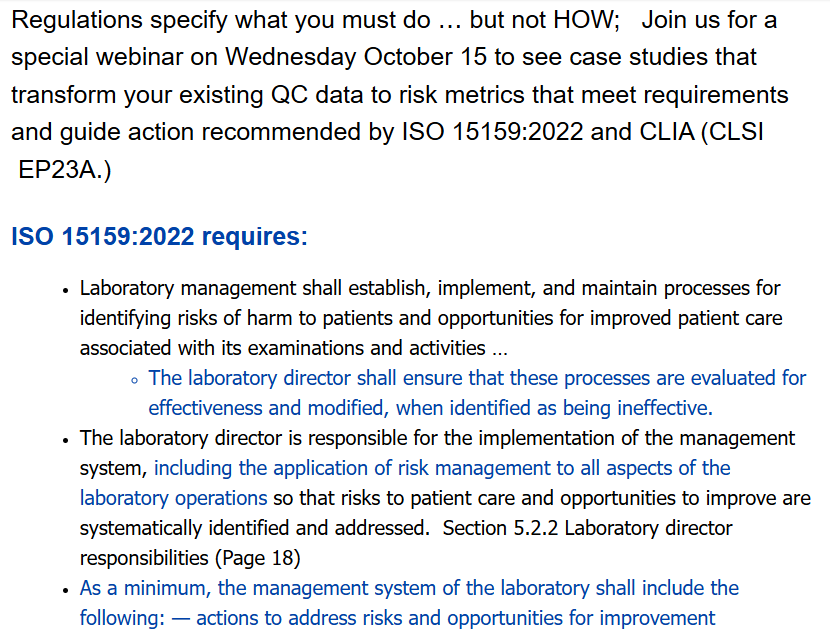Screen dimensions: 830x635
Task: Click blue line "effectiveness and modified, when identified"
Action: click(430, 408)
